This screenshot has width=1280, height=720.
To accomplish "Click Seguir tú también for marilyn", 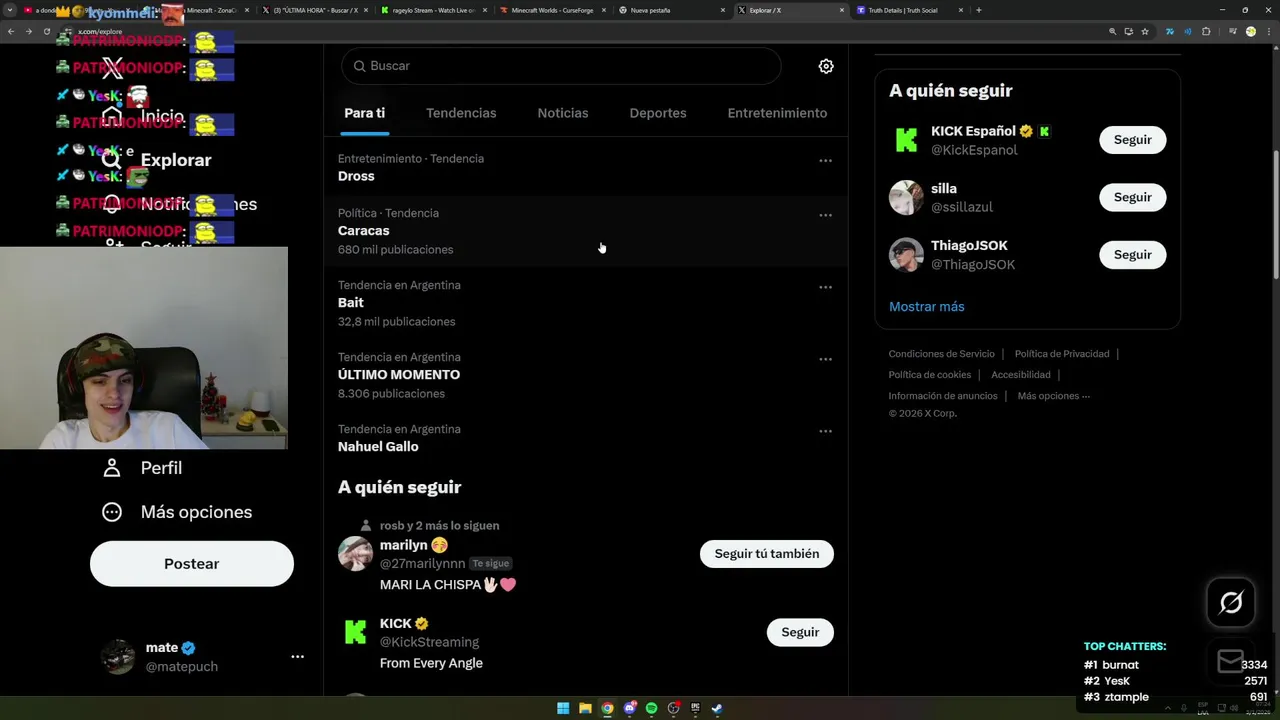I will [767, 553].
